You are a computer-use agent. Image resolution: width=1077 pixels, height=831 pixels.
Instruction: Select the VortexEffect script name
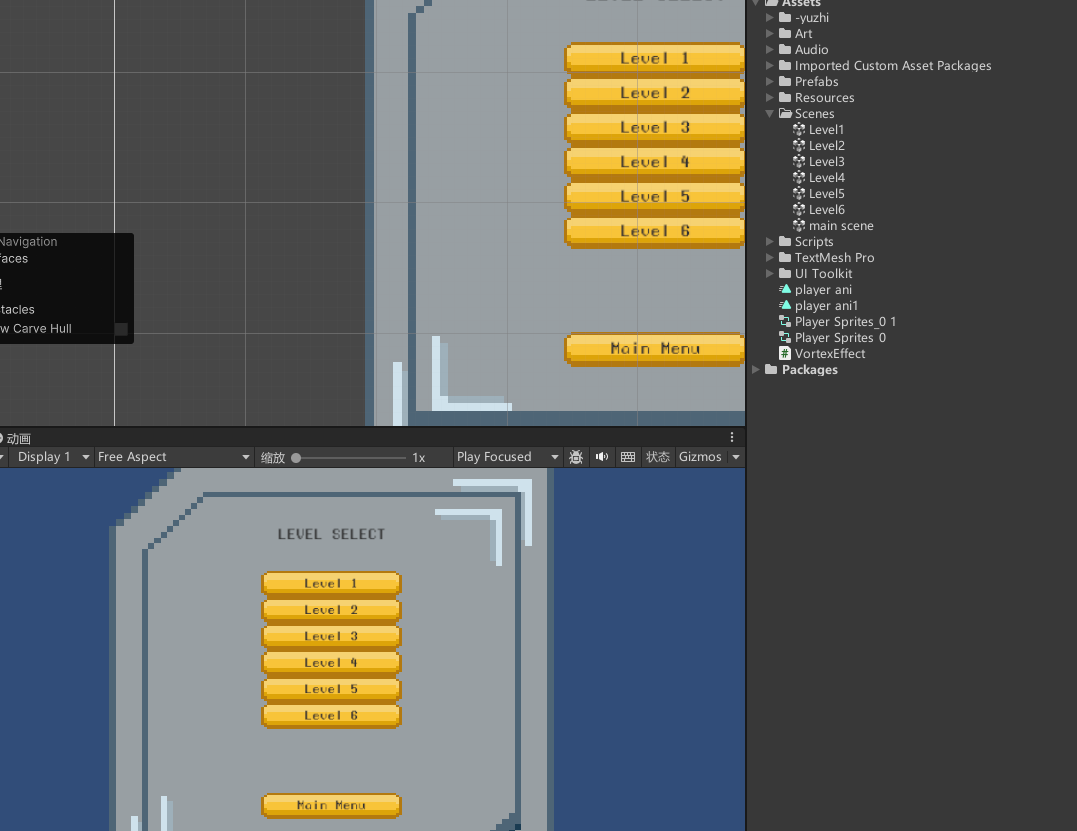(x=830, y=353)
